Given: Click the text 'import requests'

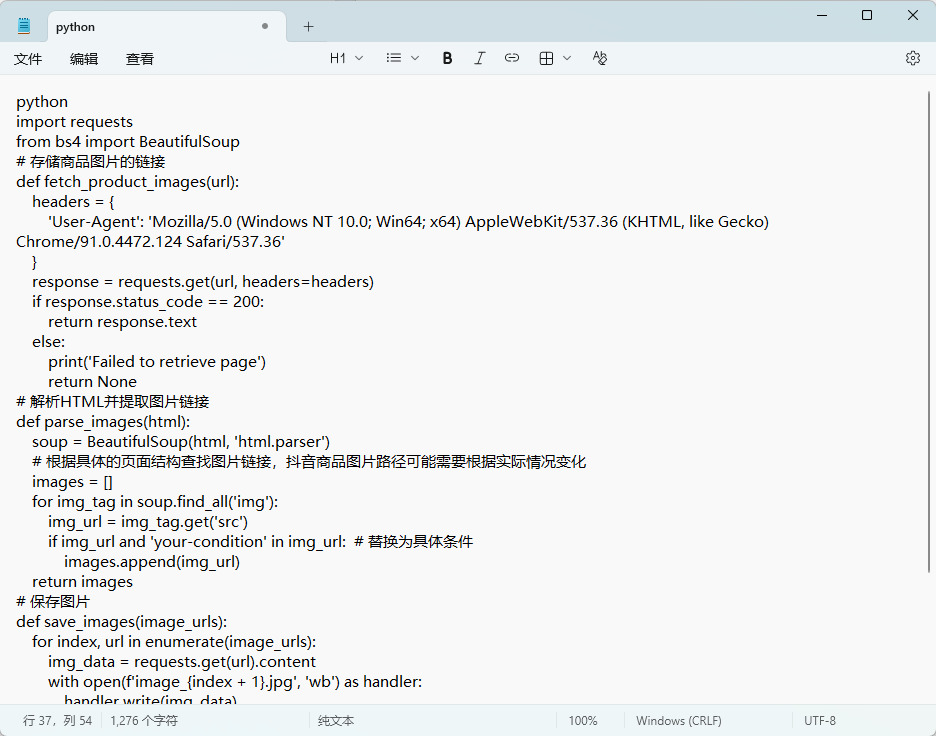Looking at the screenshot, I should tap(75, 122).
